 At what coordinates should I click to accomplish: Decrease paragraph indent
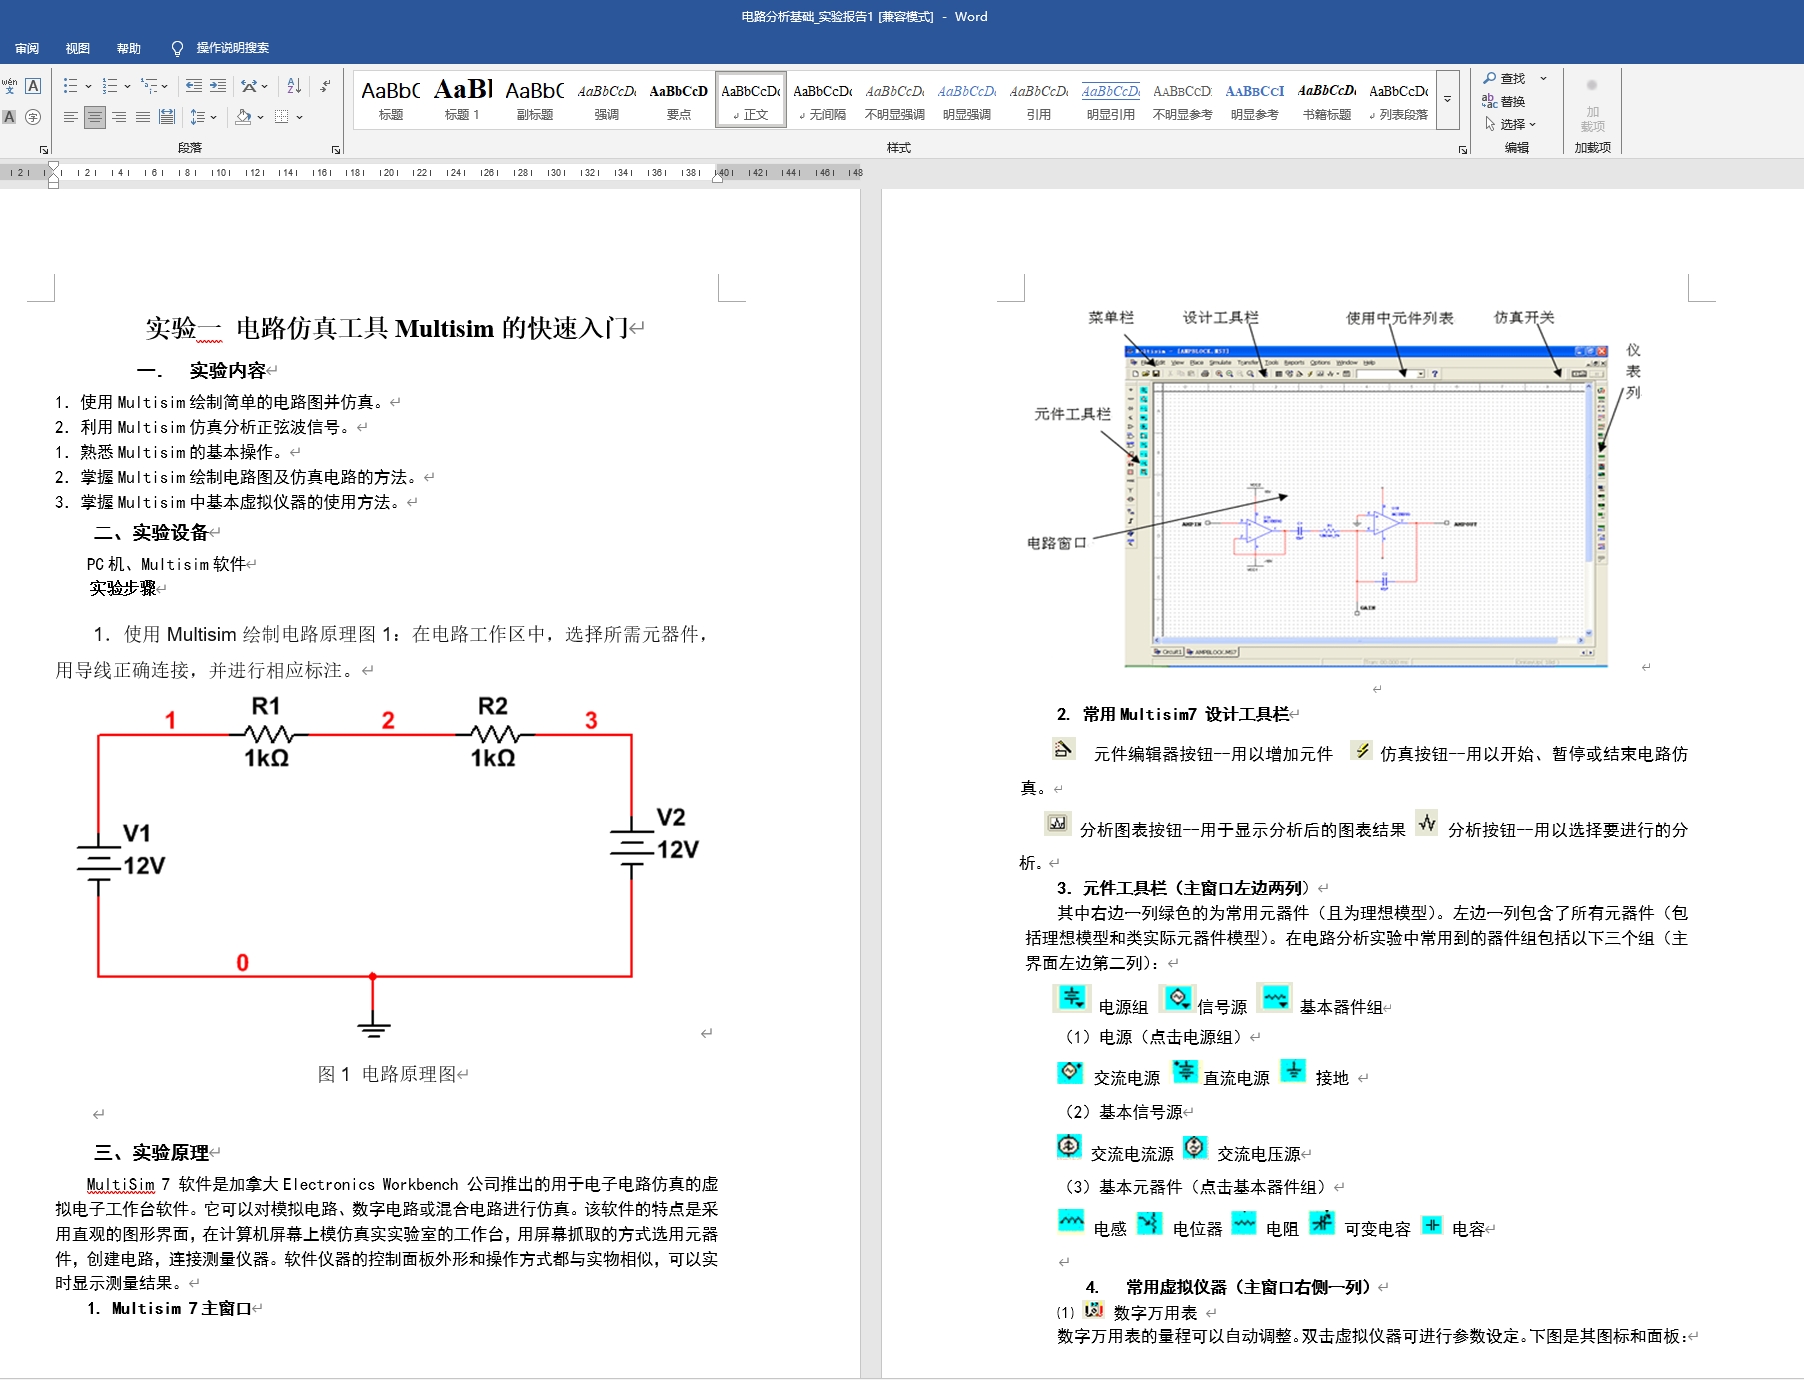194,86
